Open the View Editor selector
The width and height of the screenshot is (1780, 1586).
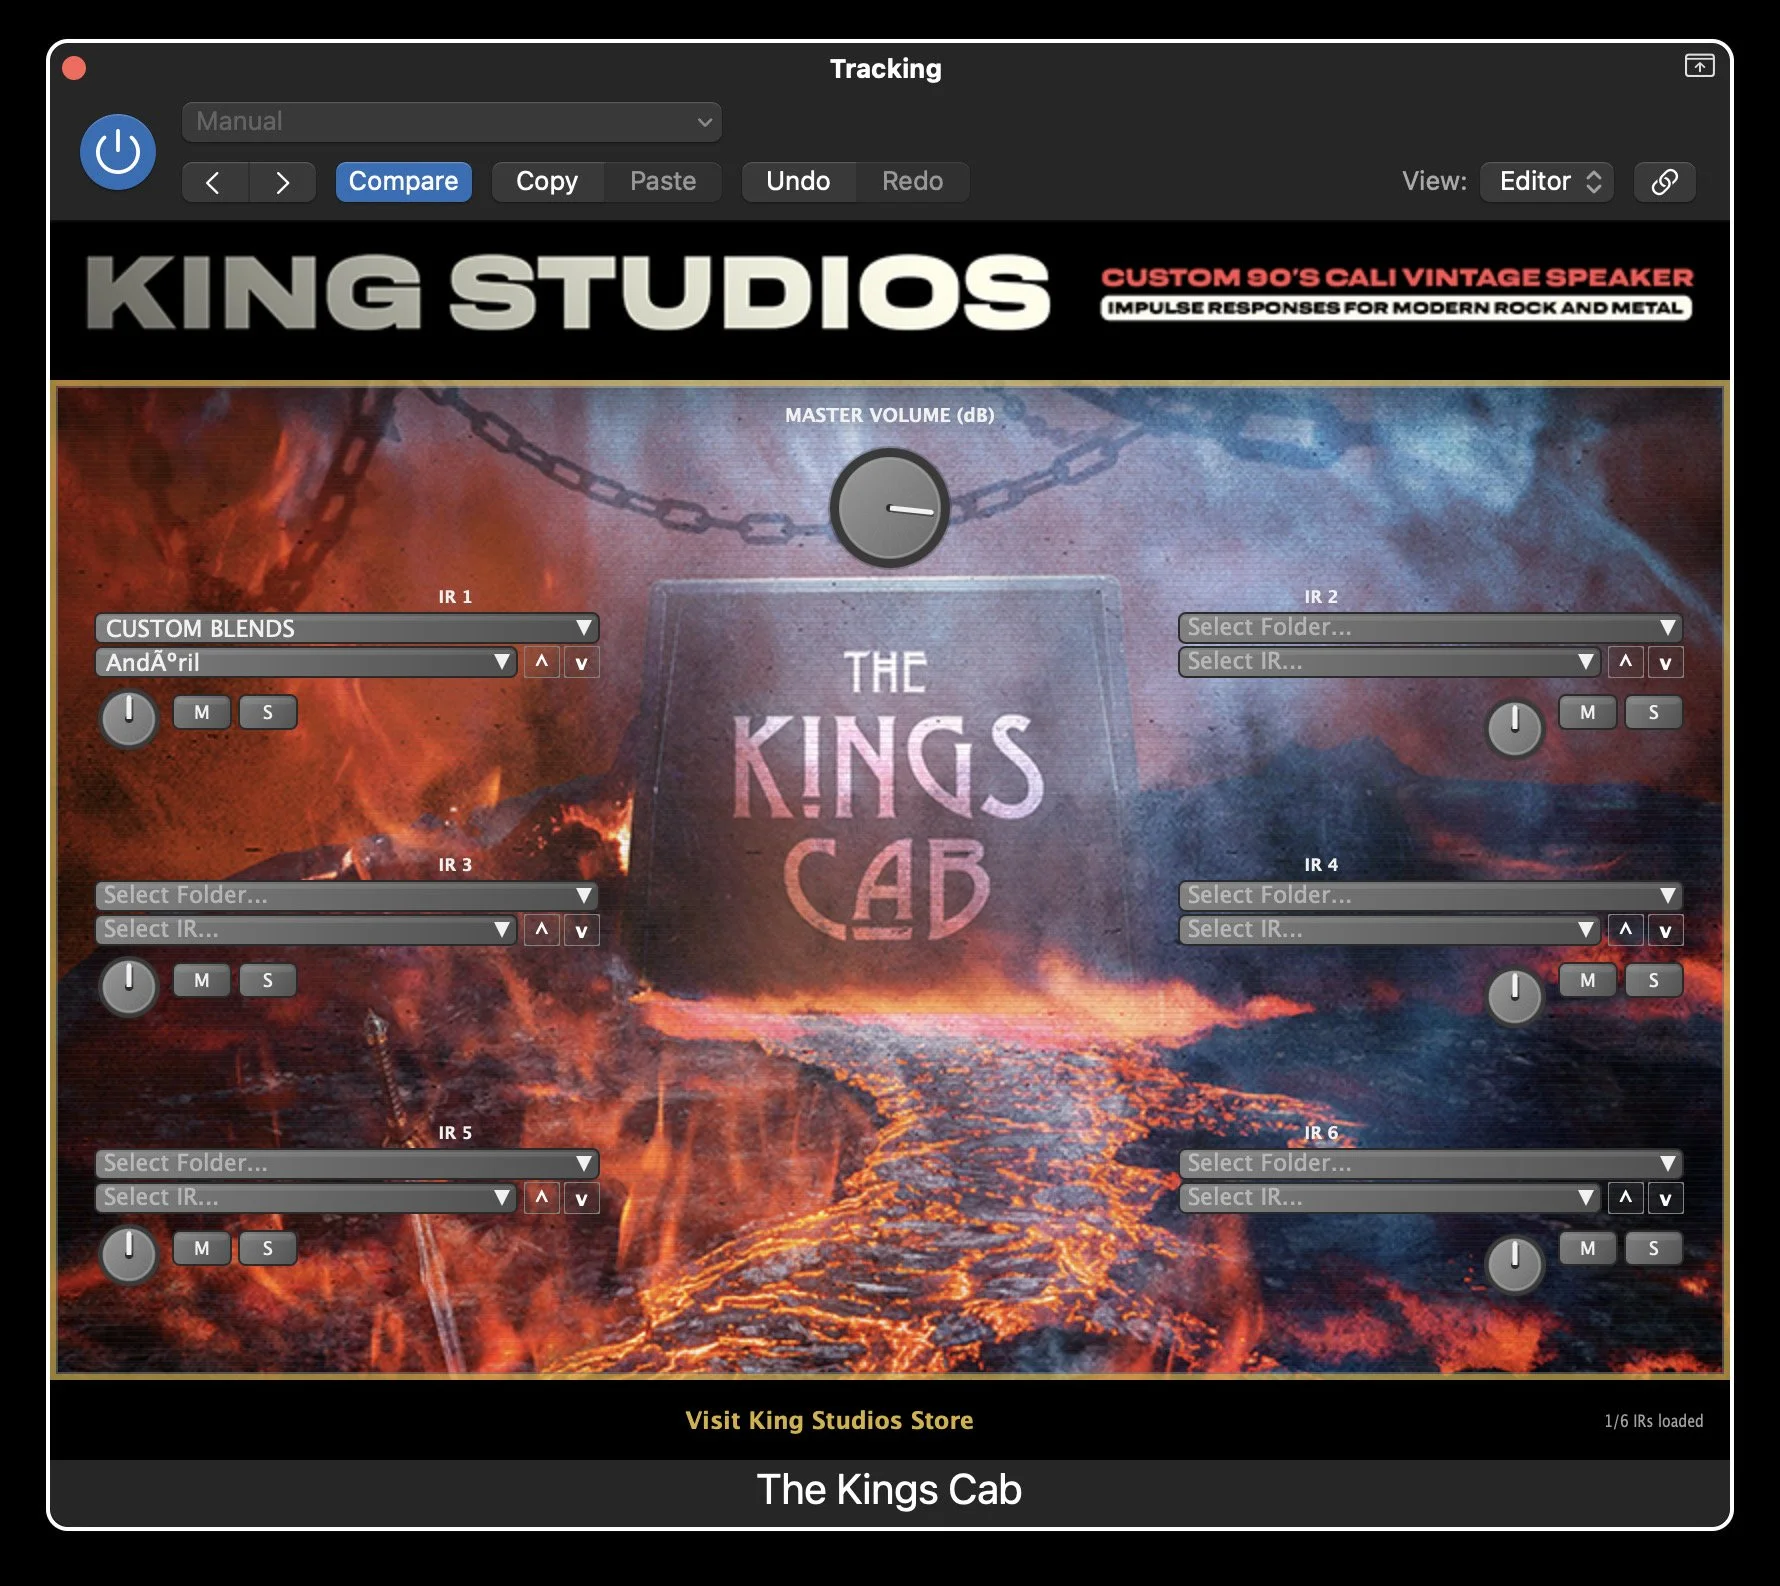click(1547, 182)
